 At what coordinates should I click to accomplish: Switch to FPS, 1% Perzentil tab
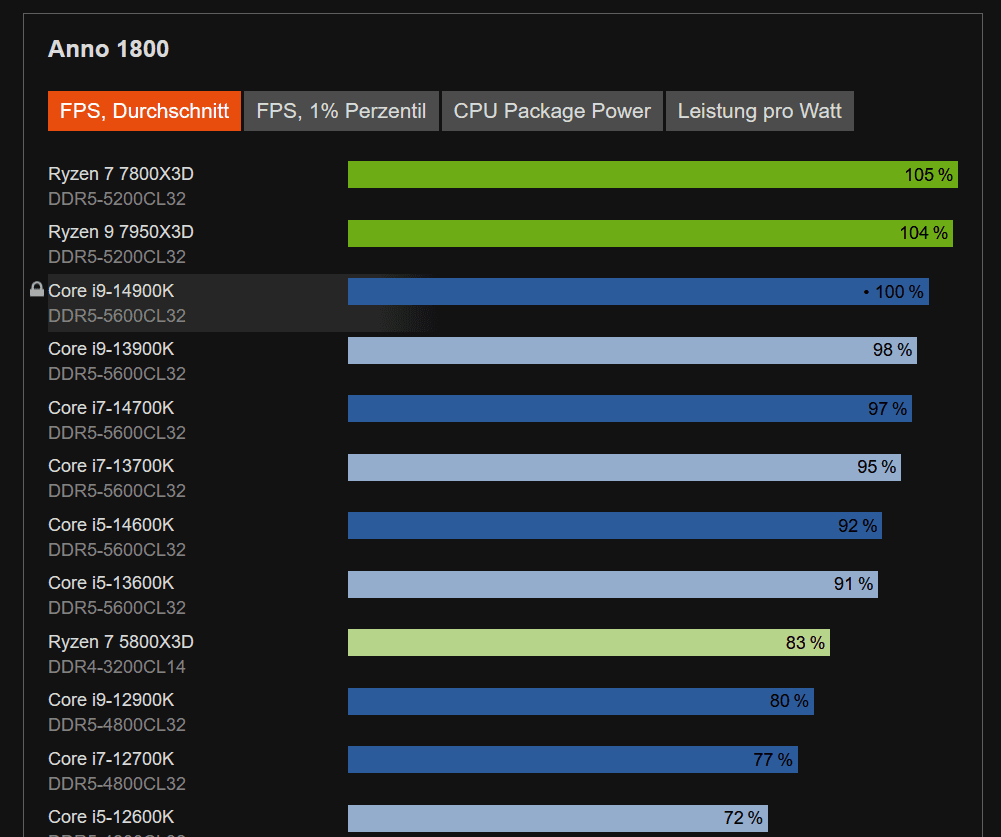pos(341,111)
